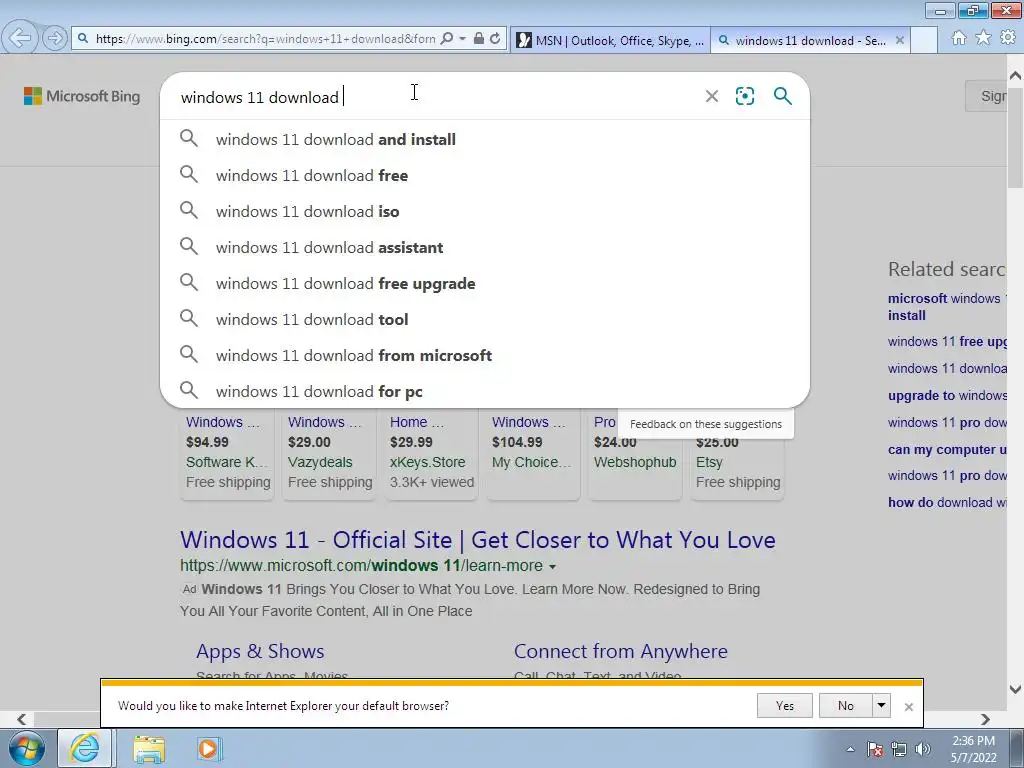1024x768 pixels.
Task: Open the $94.99 Software K... product card
Action: click(227, 453)
